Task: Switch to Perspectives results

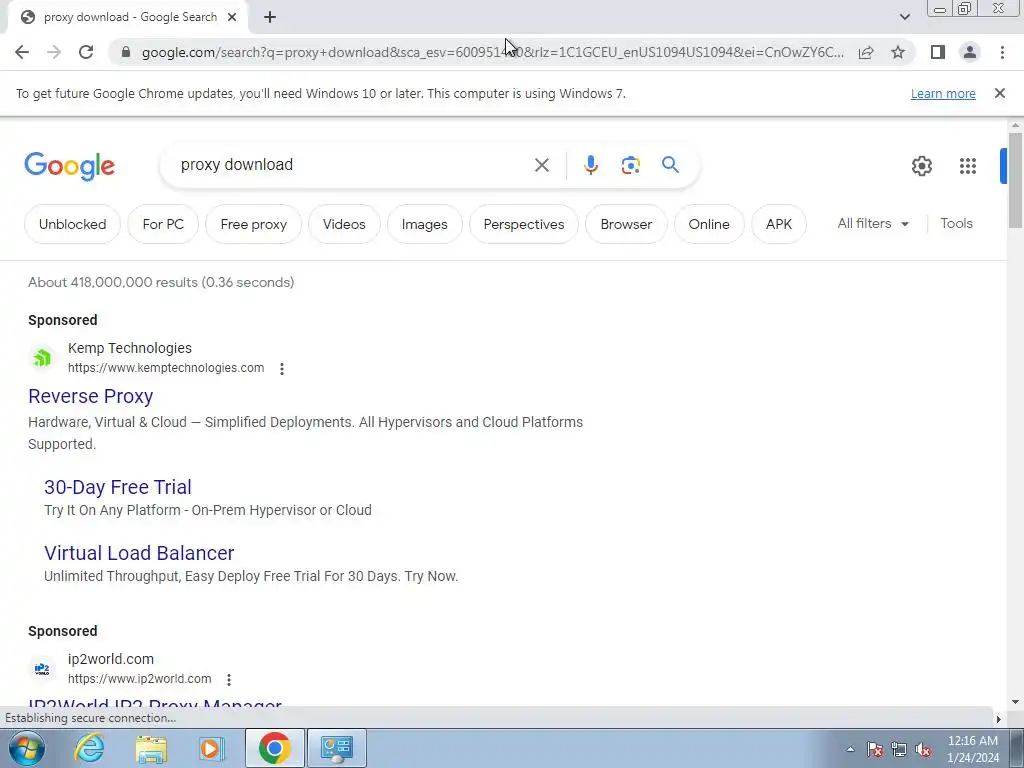Action: (524, 224)
